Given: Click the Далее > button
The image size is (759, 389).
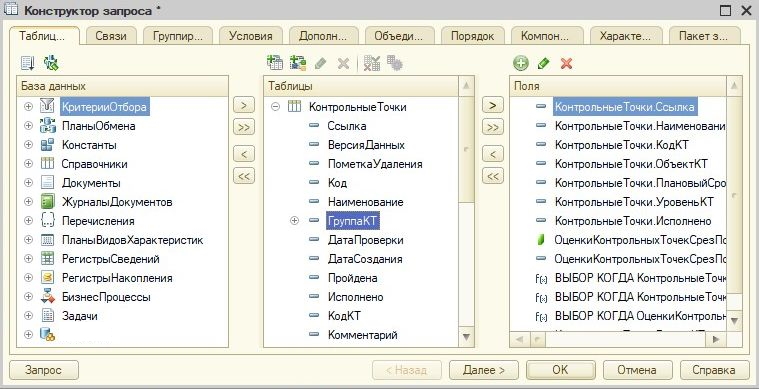Looking at the screenshot, I should pyautogui.click(x=484, y=370).
